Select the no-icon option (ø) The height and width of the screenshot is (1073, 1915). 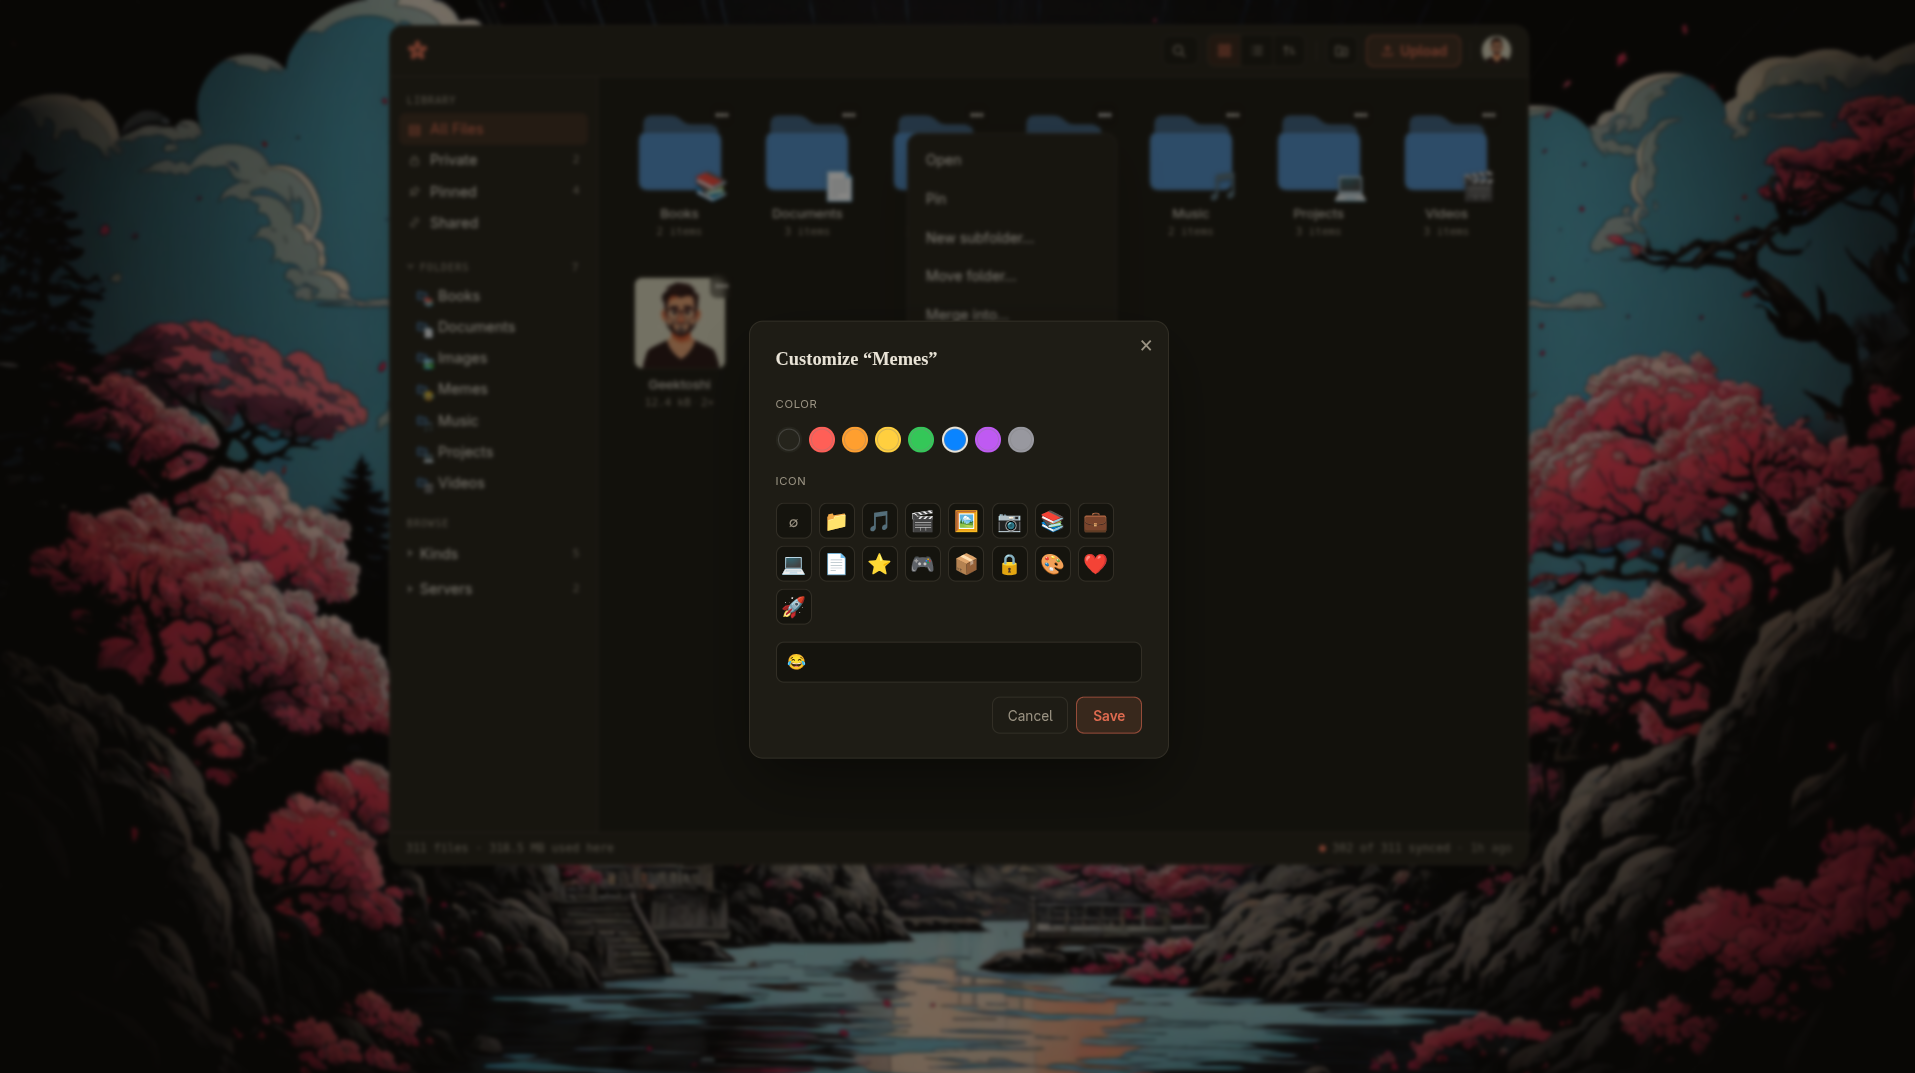793,521
